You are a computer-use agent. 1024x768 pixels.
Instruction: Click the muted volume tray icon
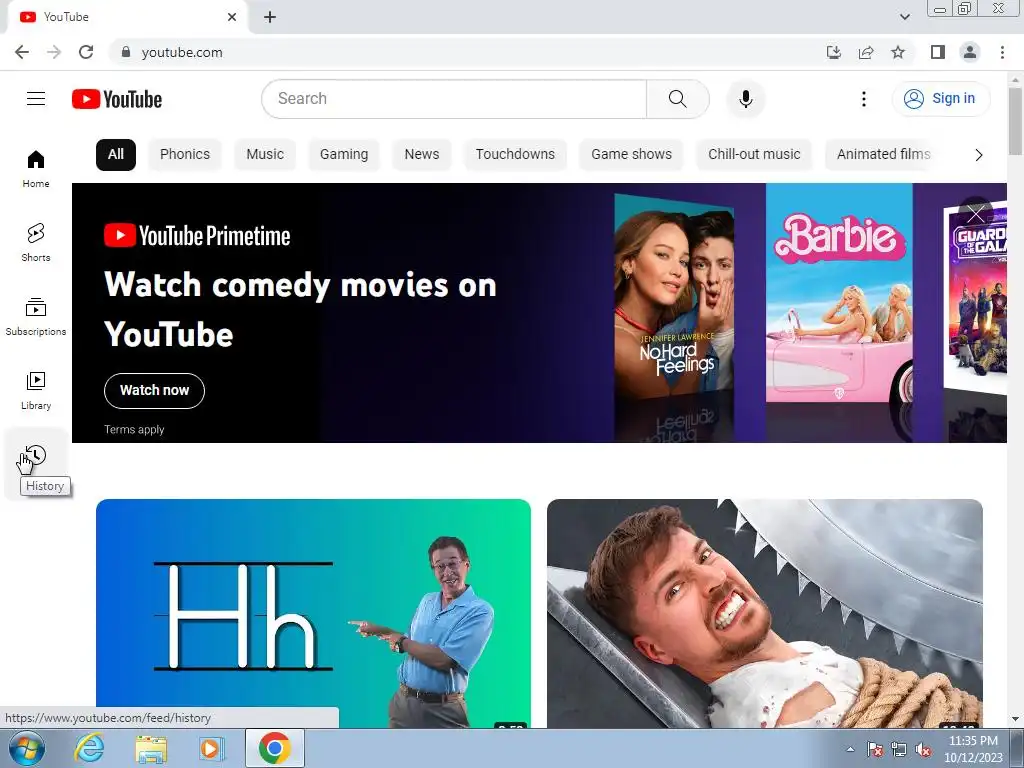pyautogui.click(x=923, y=749)
